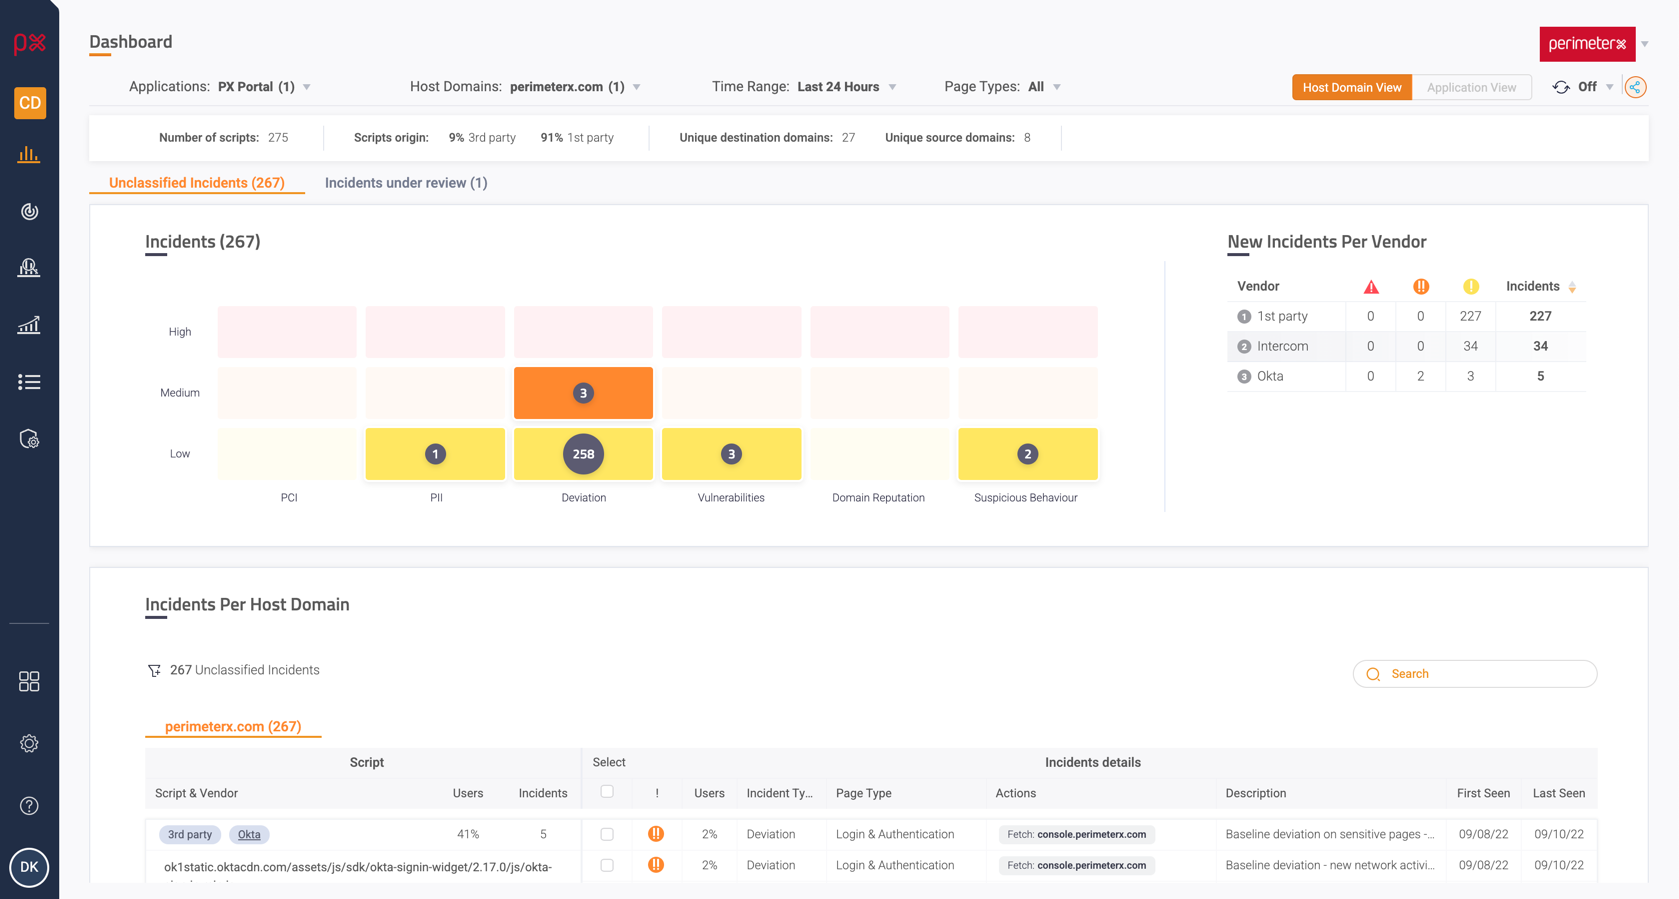Open the settings gear in sidebar

point(29,743)
